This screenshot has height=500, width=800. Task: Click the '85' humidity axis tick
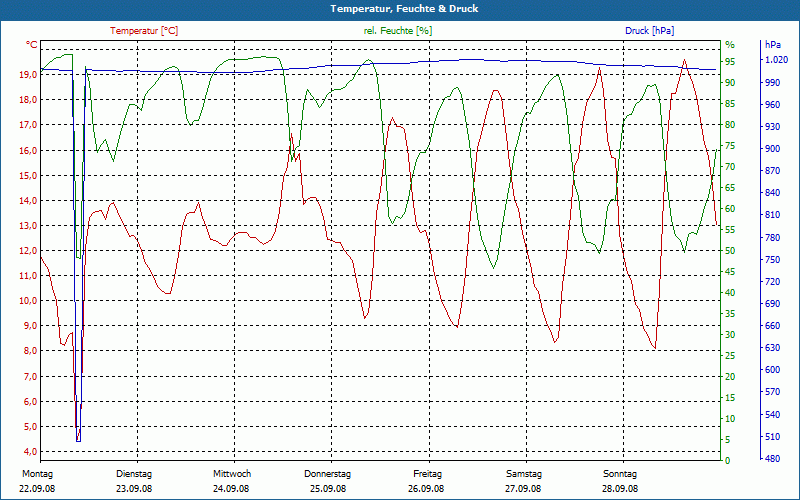[730, 104]
